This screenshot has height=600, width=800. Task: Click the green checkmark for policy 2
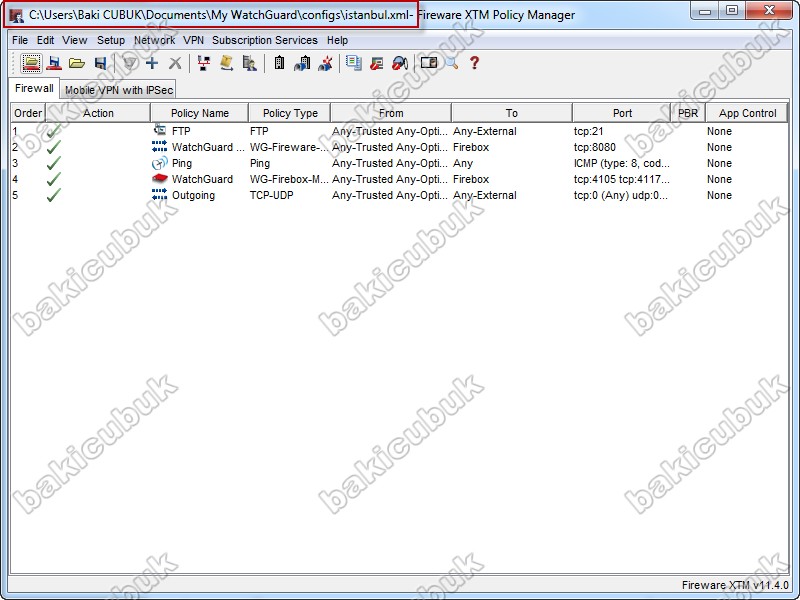click(x=54, y=147)
